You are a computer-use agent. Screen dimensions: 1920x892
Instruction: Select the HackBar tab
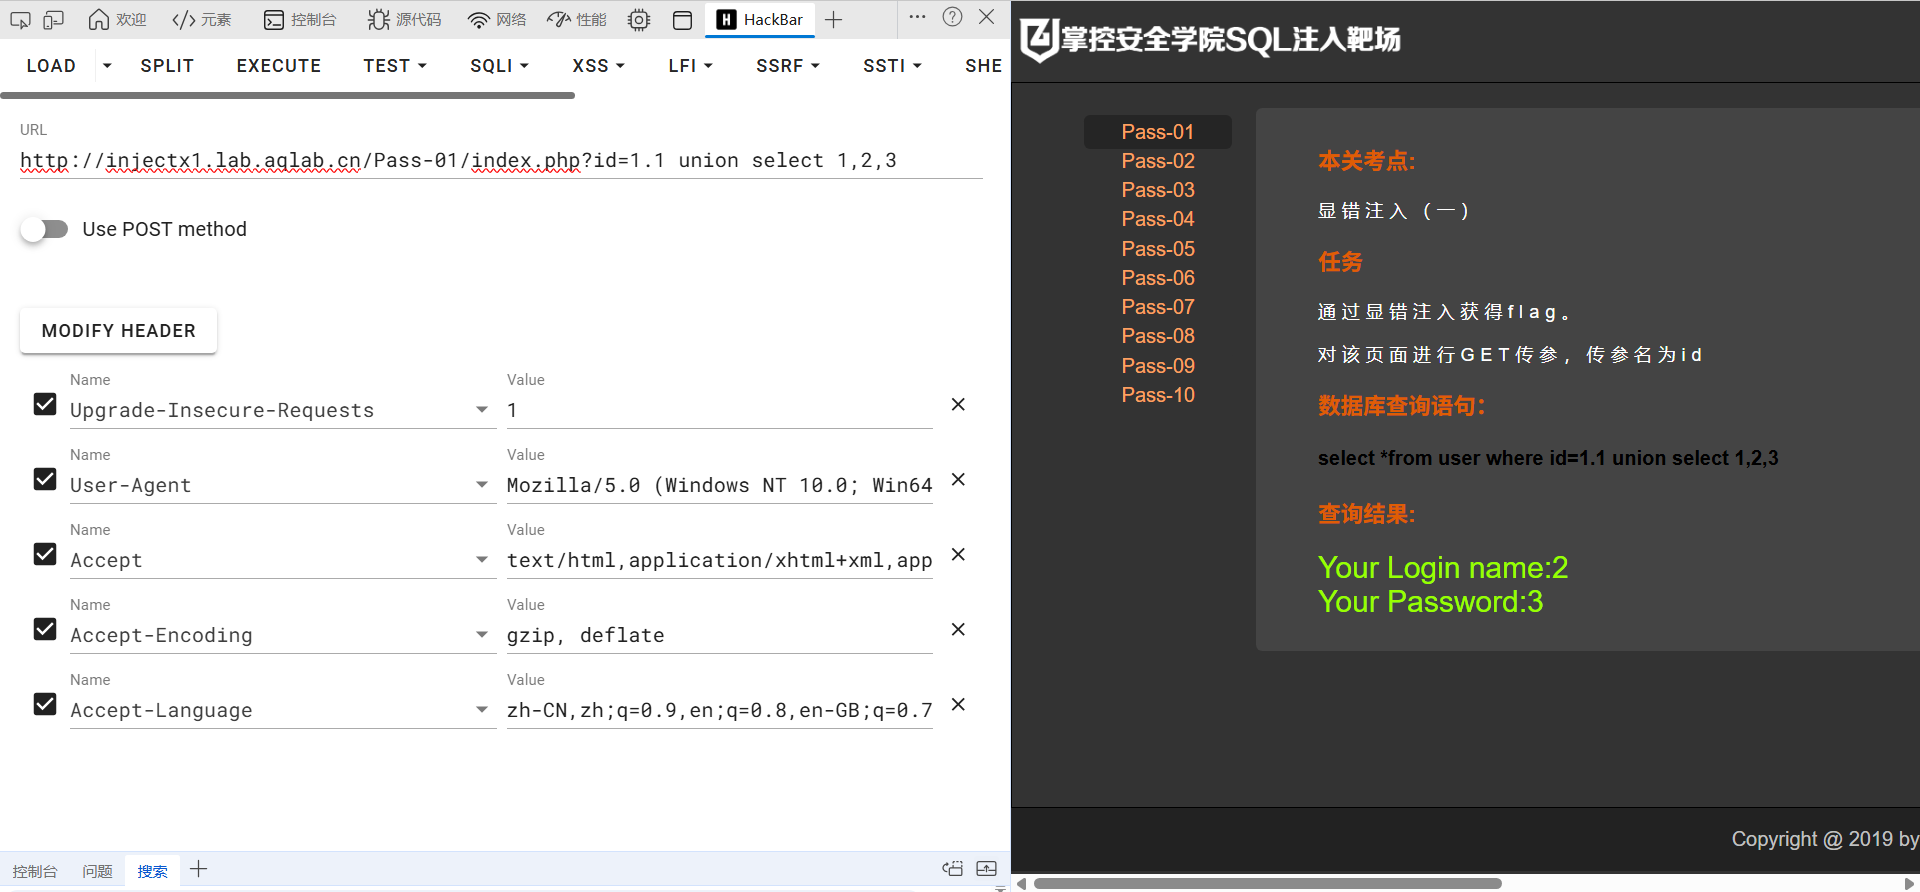pyautogui.click(x=760, y=19)
